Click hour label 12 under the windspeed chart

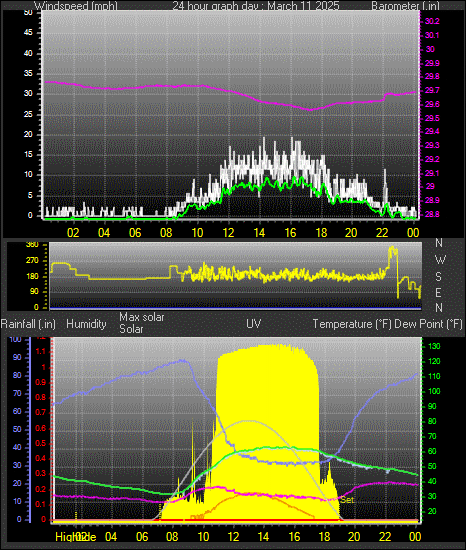pyautogui.click(x=228, y=233)
